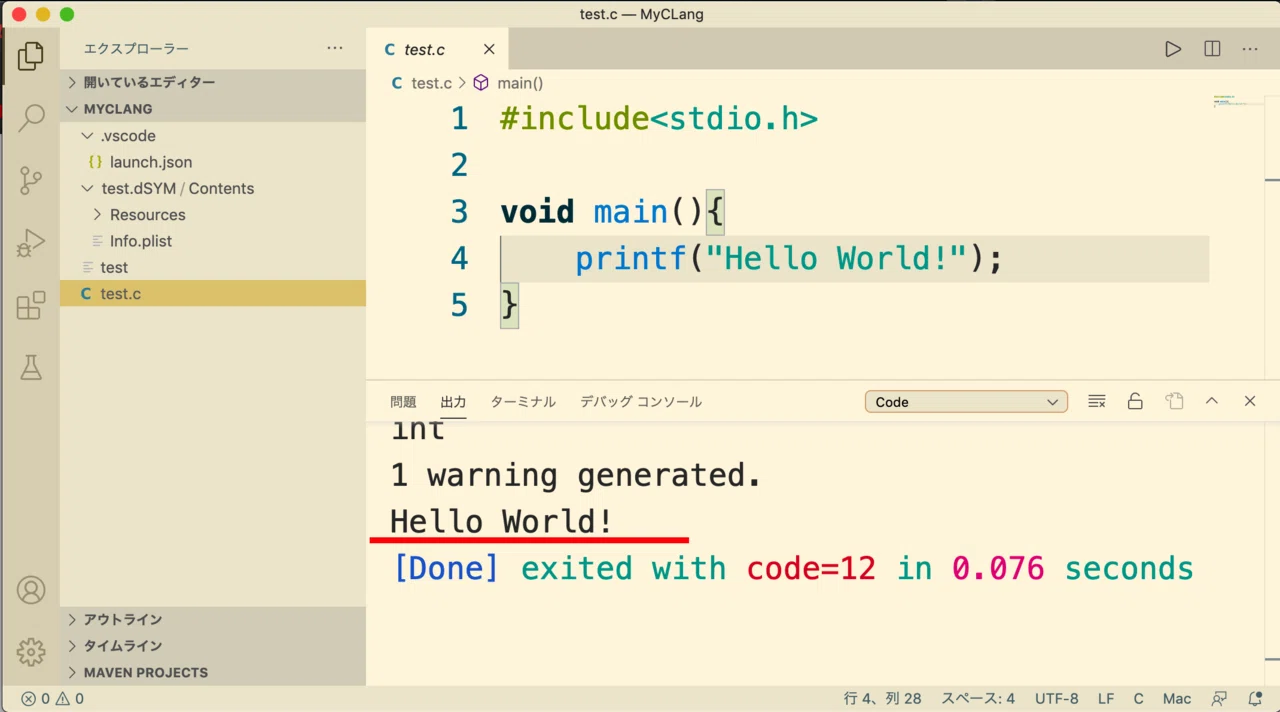Open editor more actions ellipsis

pyautogui.click(x=1250, y=49)
